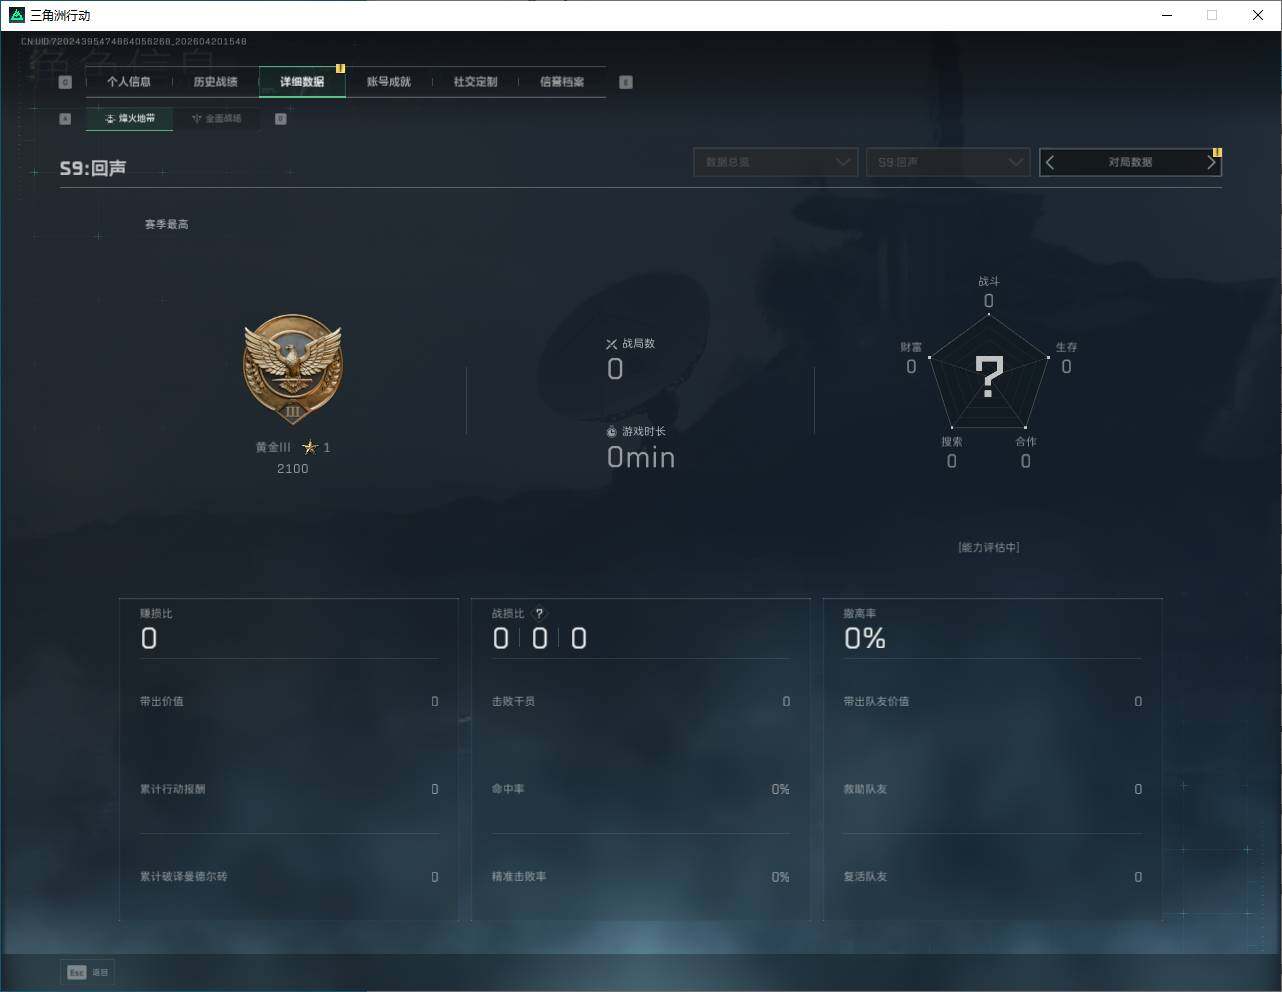
Task: Click the 赚损比 stat heading
Action: pyautogui.click(x=156, y=614)
